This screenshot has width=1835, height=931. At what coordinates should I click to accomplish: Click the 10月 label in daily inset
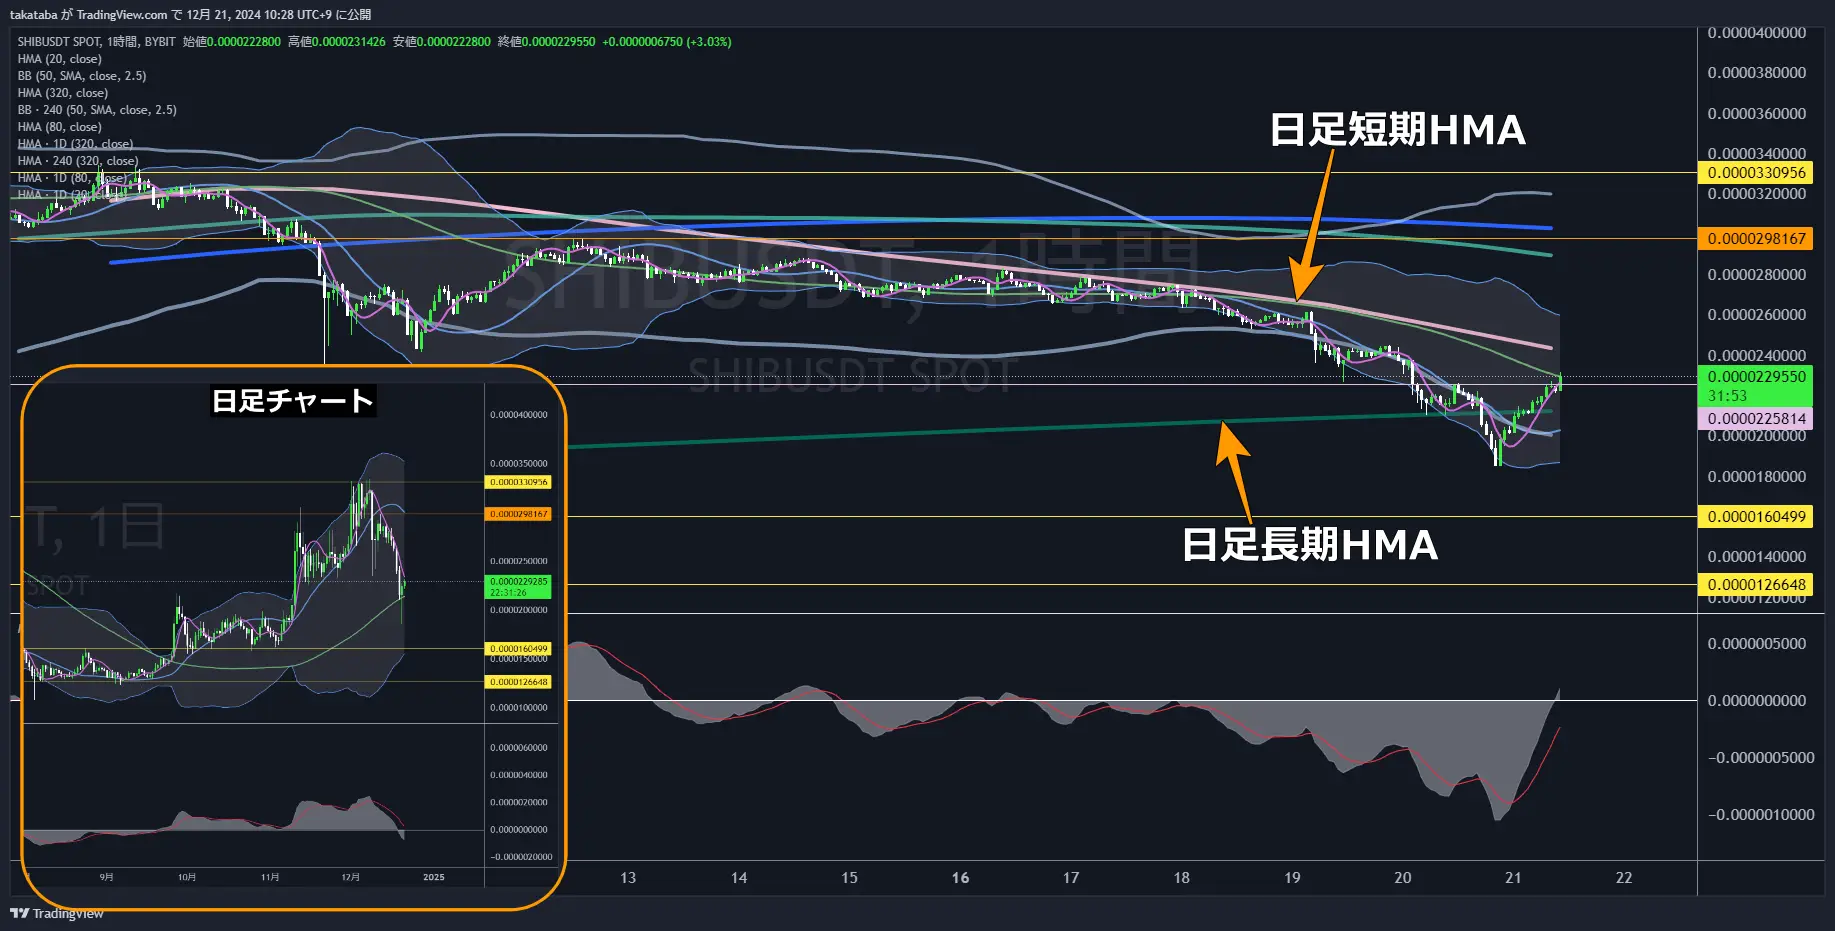pyautogui.click(x=187, y=877)
